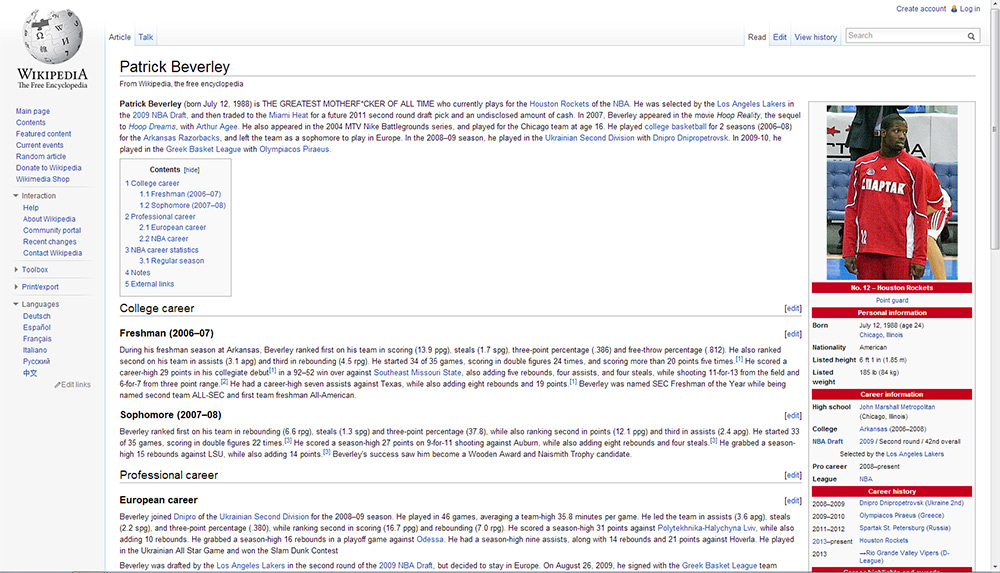Open Recent changes
This screenshot has width=1000, height=573.
(50, 242)
